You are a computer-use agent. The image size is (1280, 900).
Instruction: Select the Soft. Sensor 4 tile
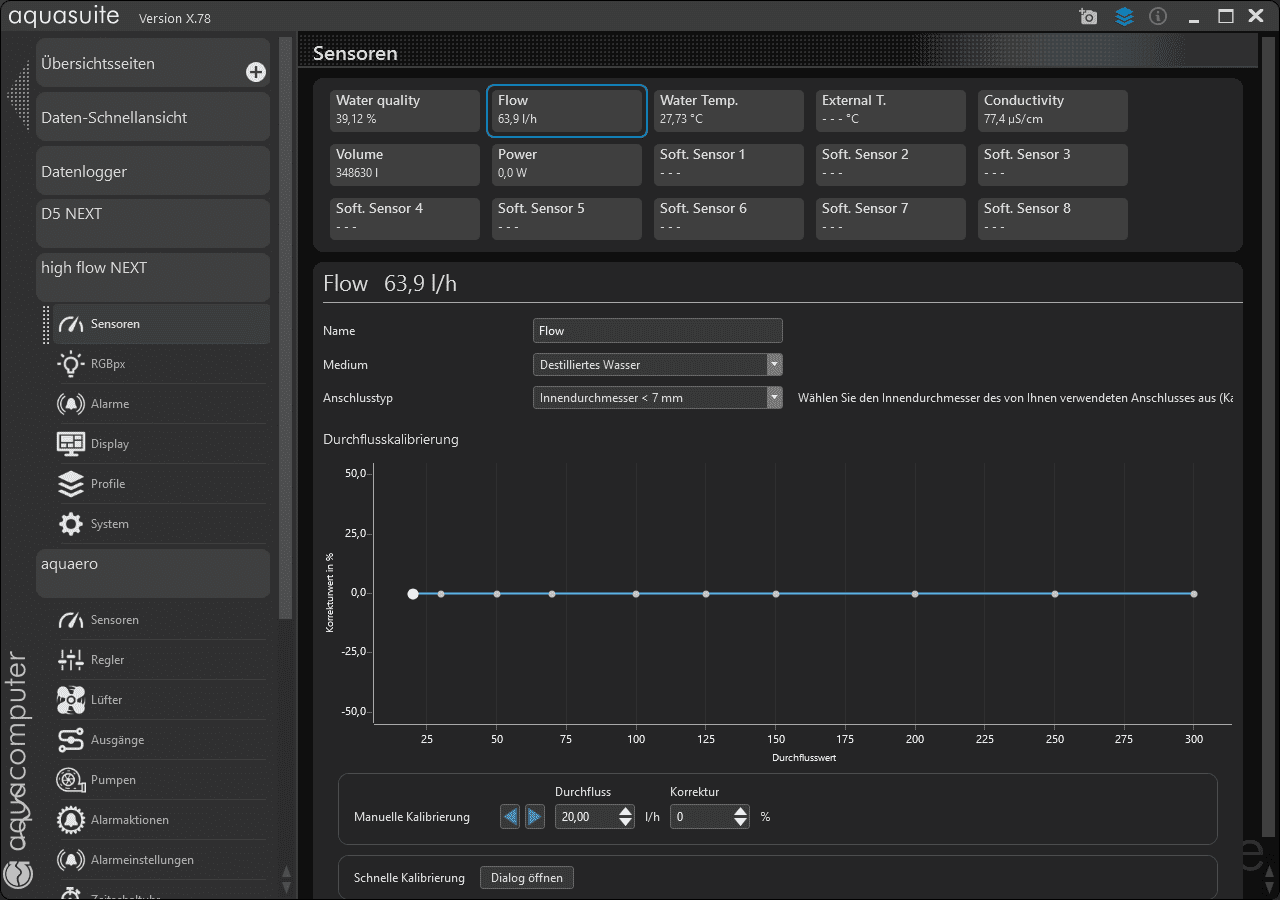point(405,219)
